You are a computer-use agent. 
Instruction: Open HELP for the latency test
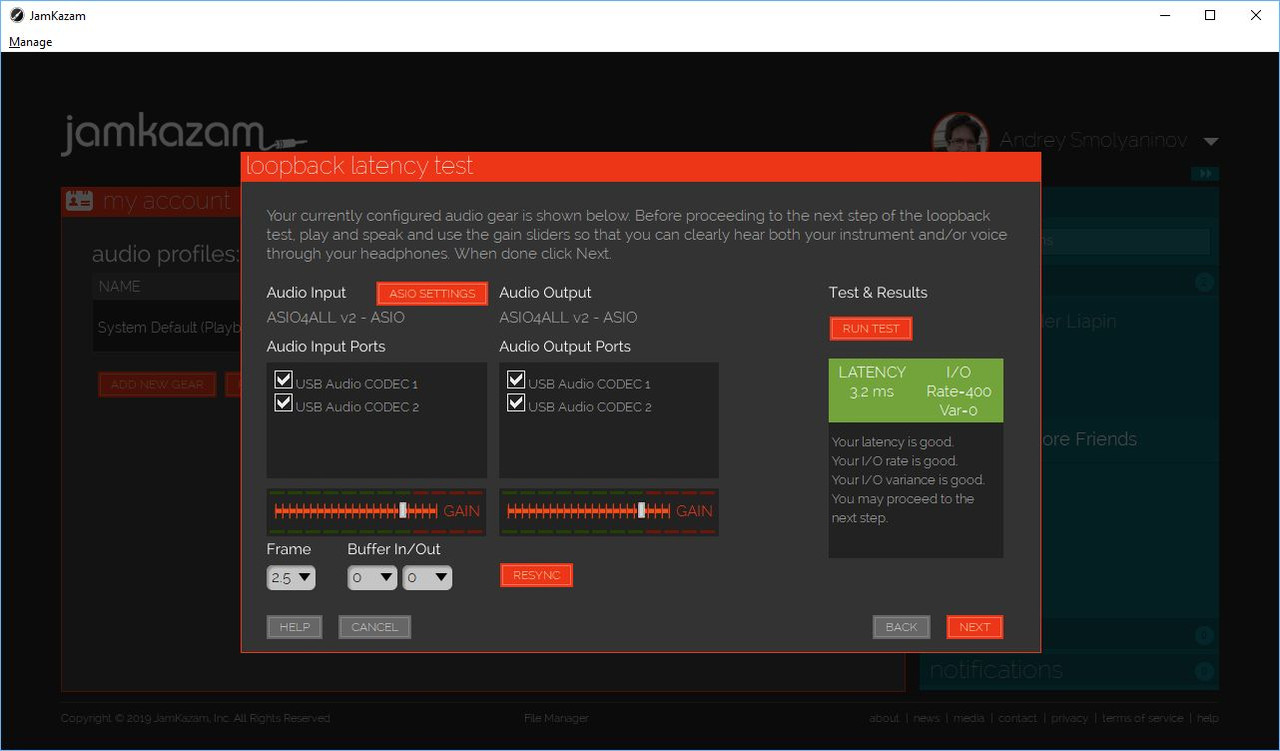point(294,627)
